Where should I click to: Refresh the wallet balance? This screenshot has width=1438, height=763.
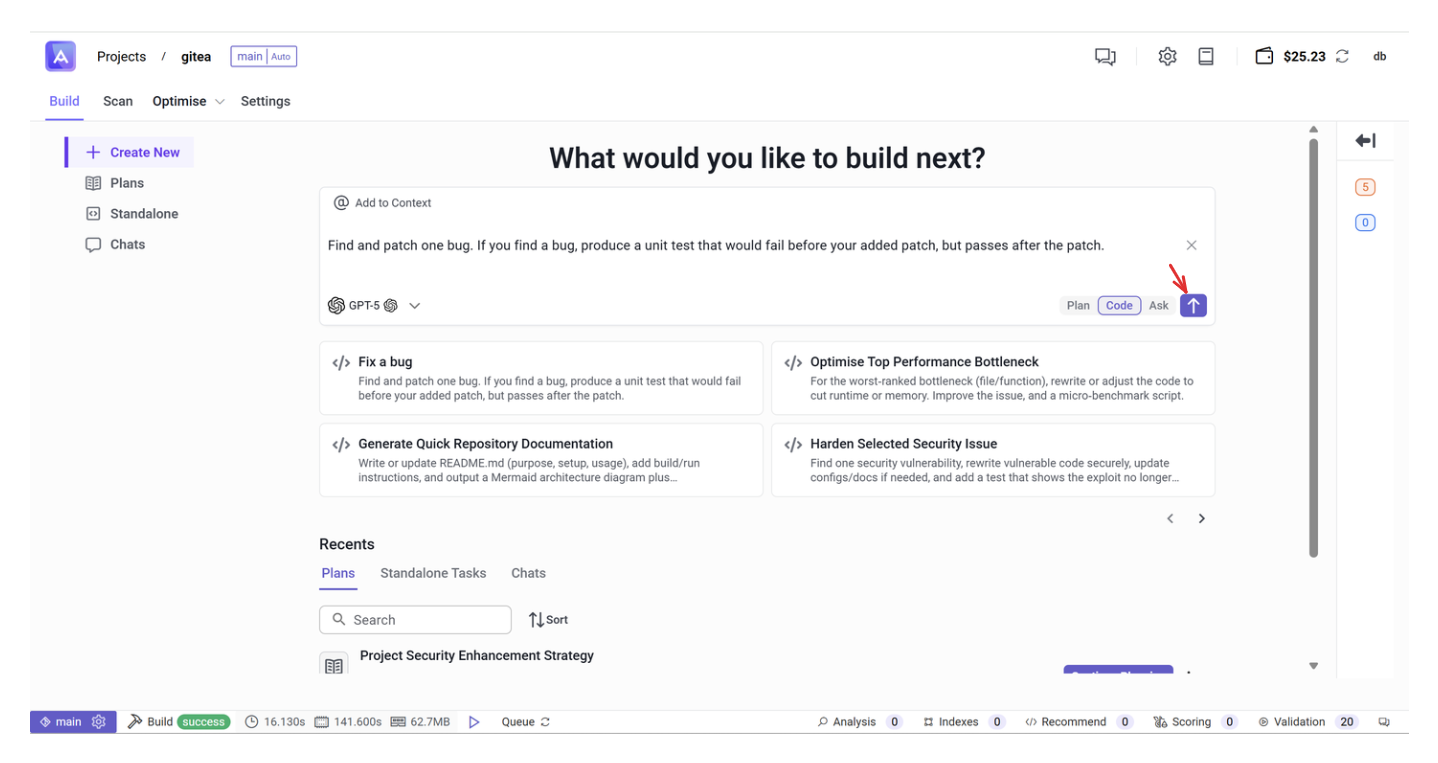[1342, 57]
